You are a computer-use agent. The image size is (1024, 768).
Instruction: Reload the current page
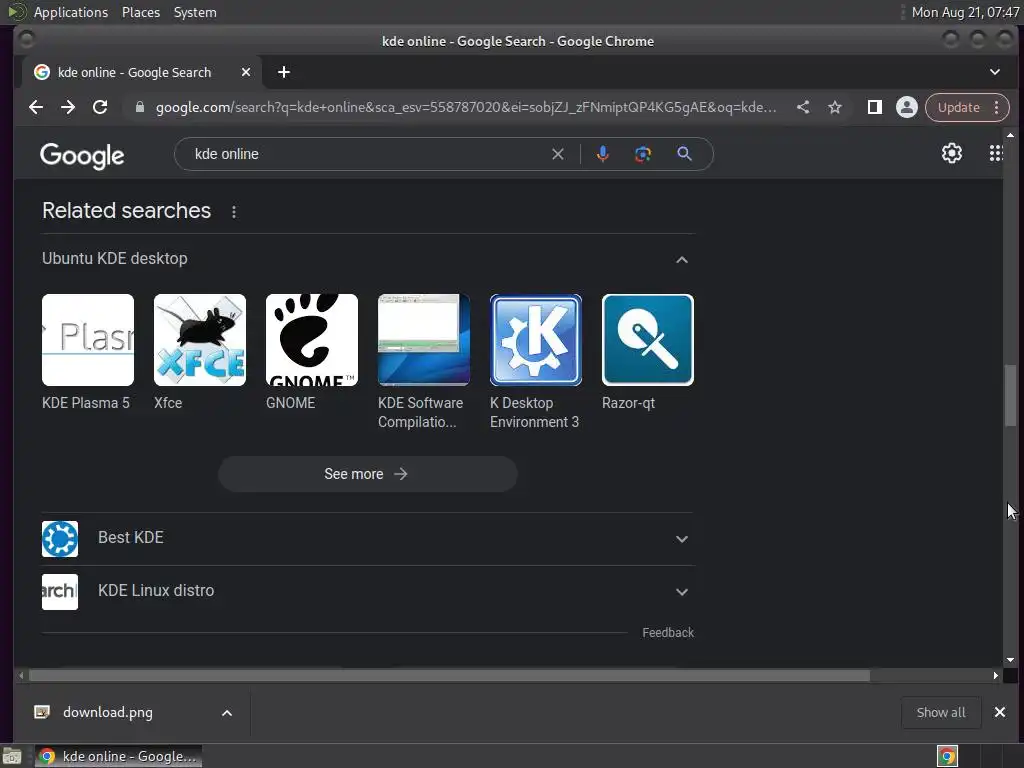[100, 107]
